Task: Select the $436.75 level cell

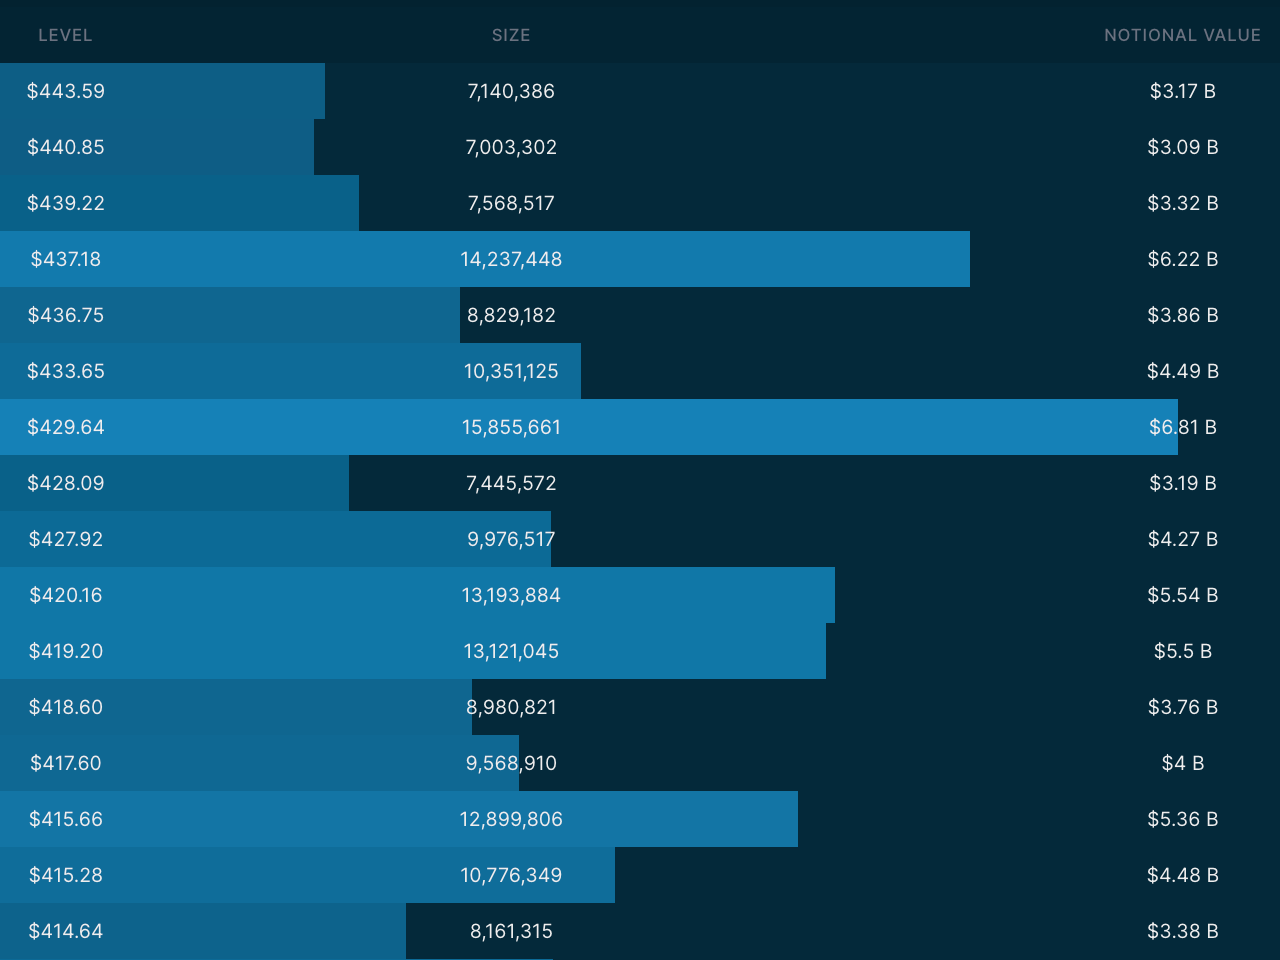Action: tap(66, 315)
